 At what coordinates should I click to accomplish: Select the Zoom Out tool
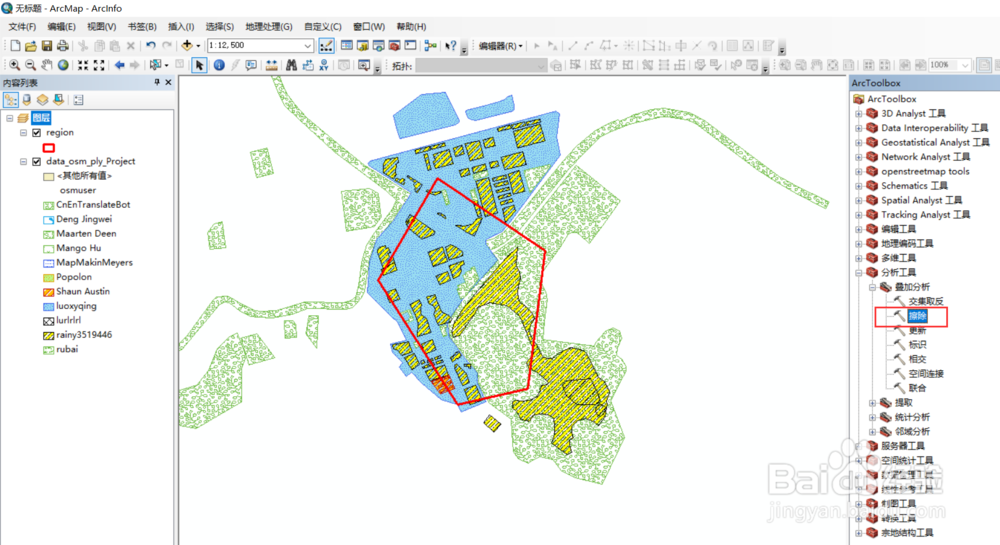click(x=30, y=65)
